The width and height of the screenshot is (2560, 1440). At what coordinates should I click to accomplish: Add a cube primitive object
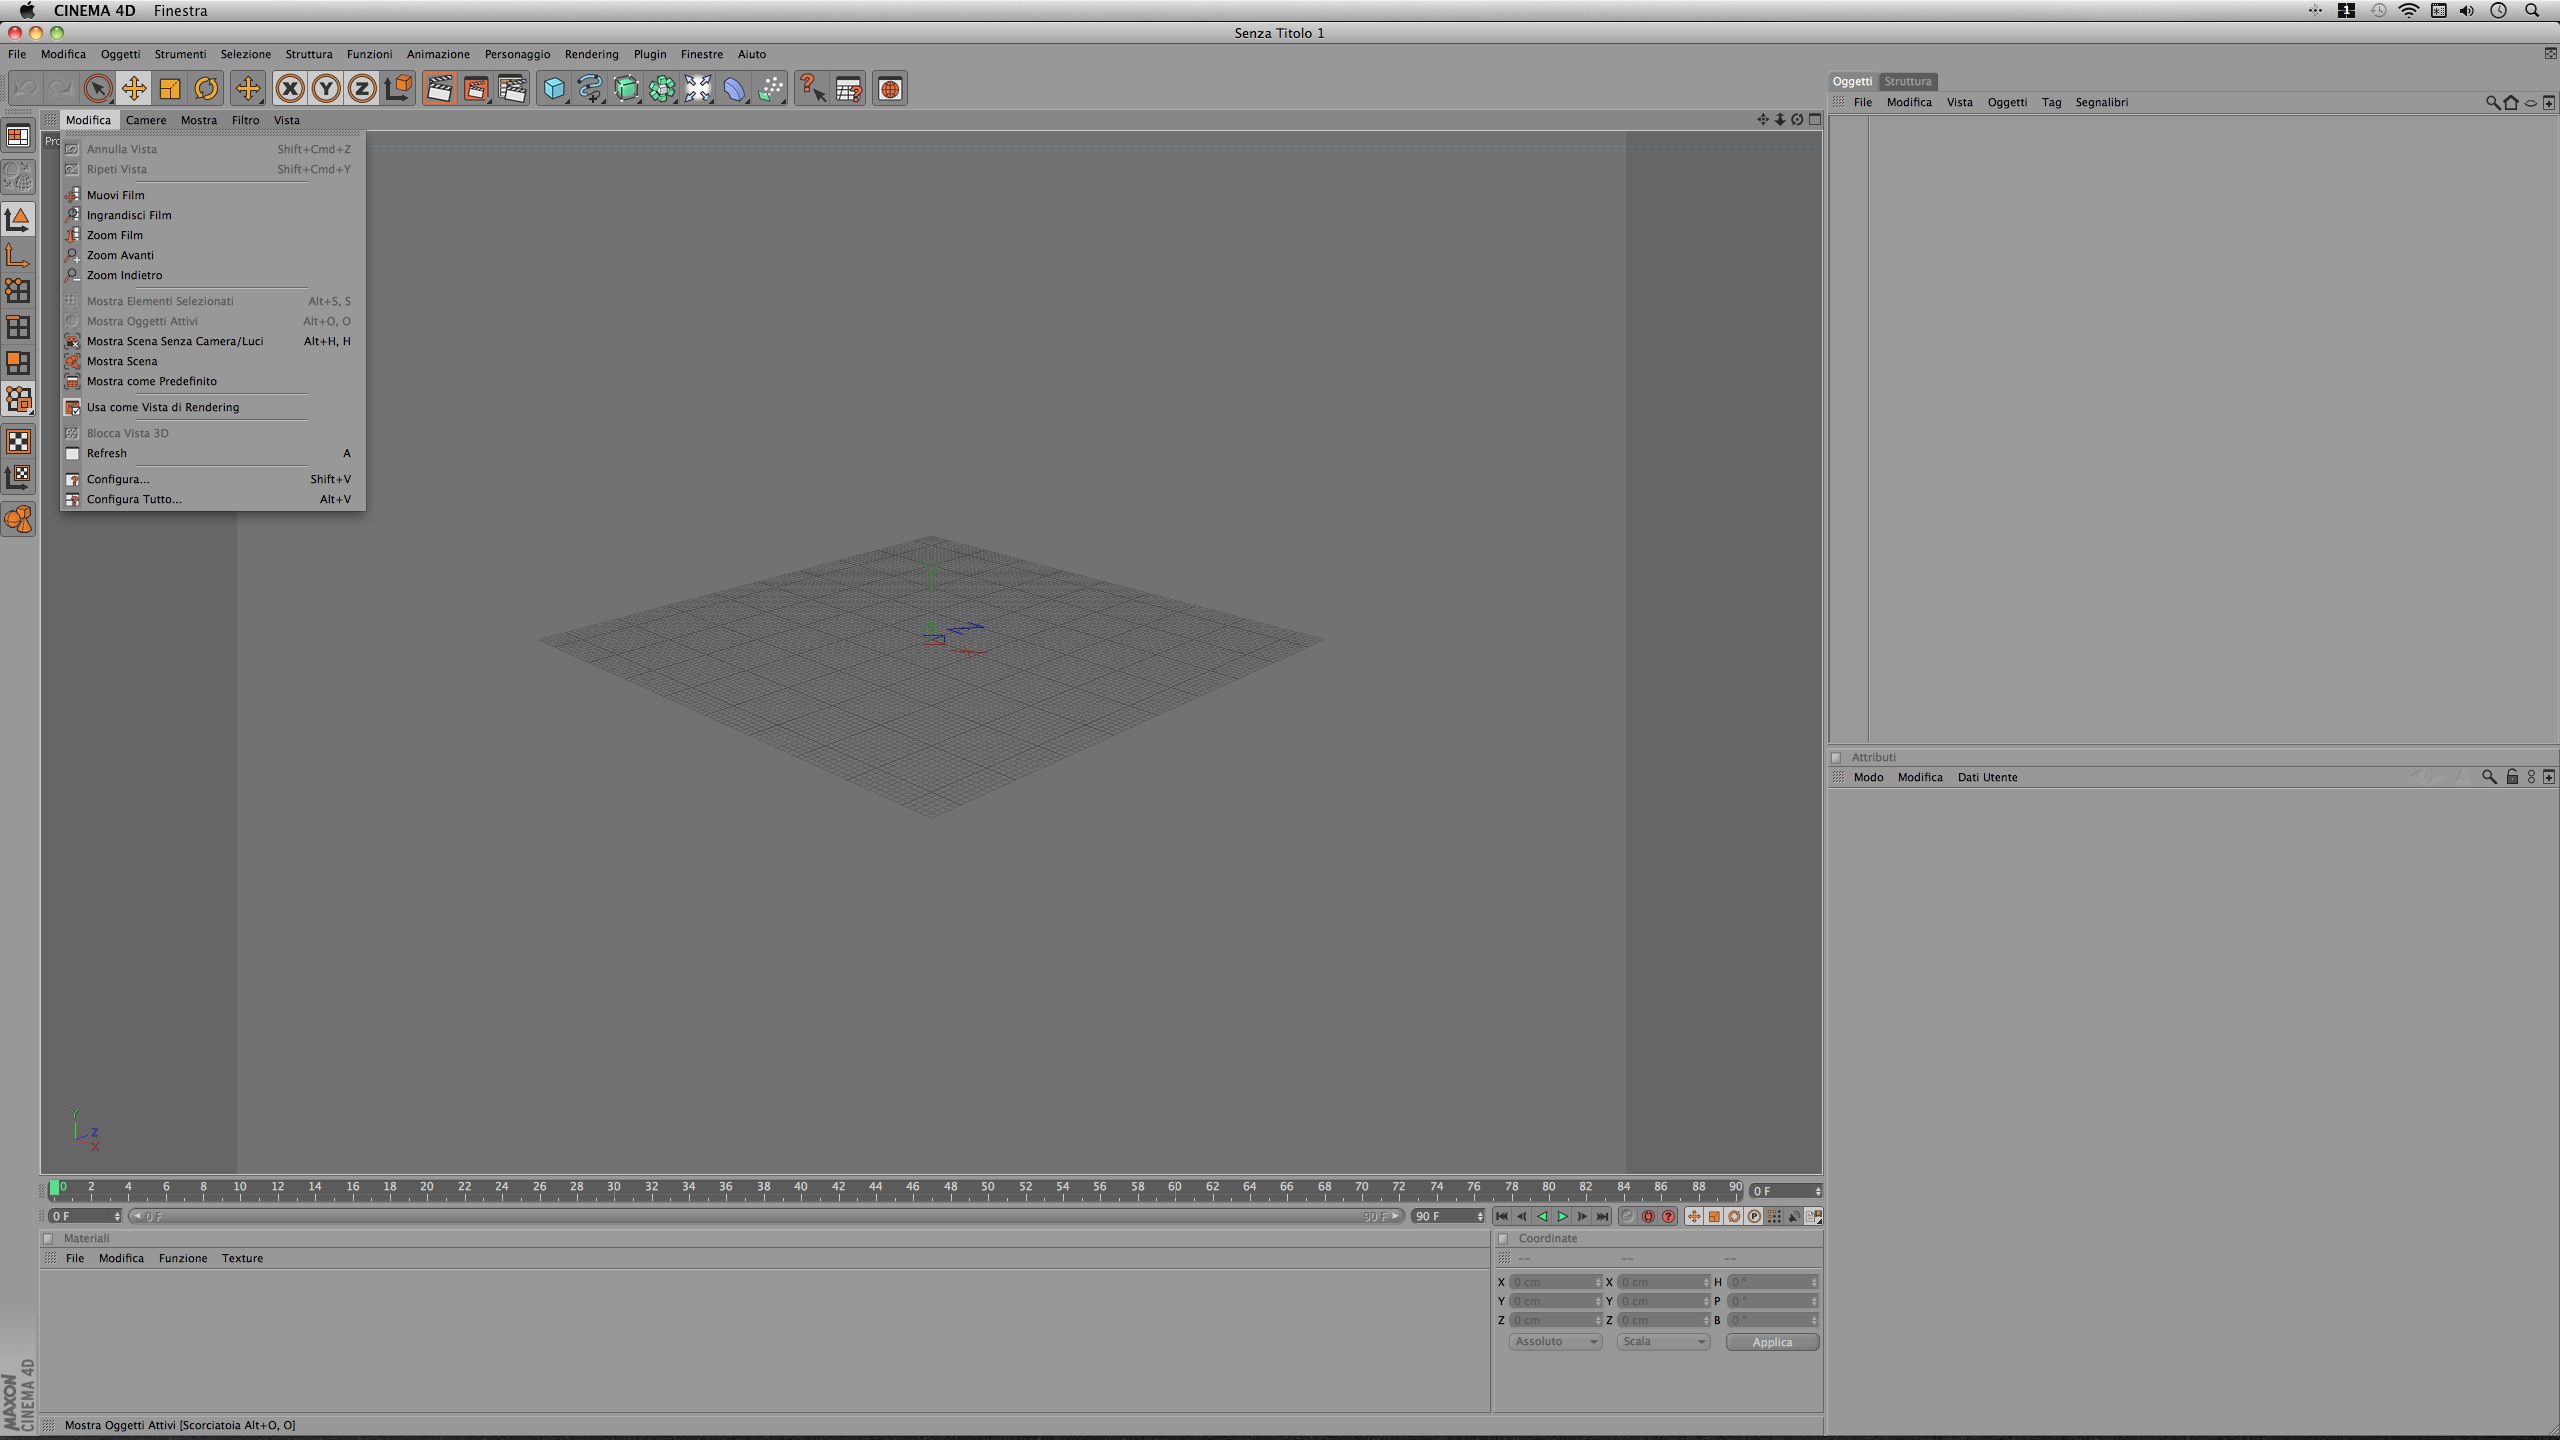(553, 89)
